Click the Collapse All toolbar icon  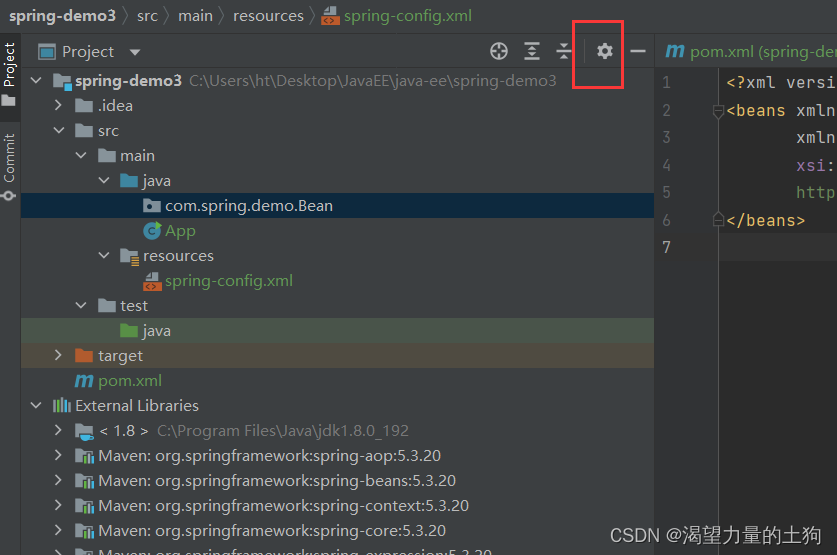(x=563, y=51)
